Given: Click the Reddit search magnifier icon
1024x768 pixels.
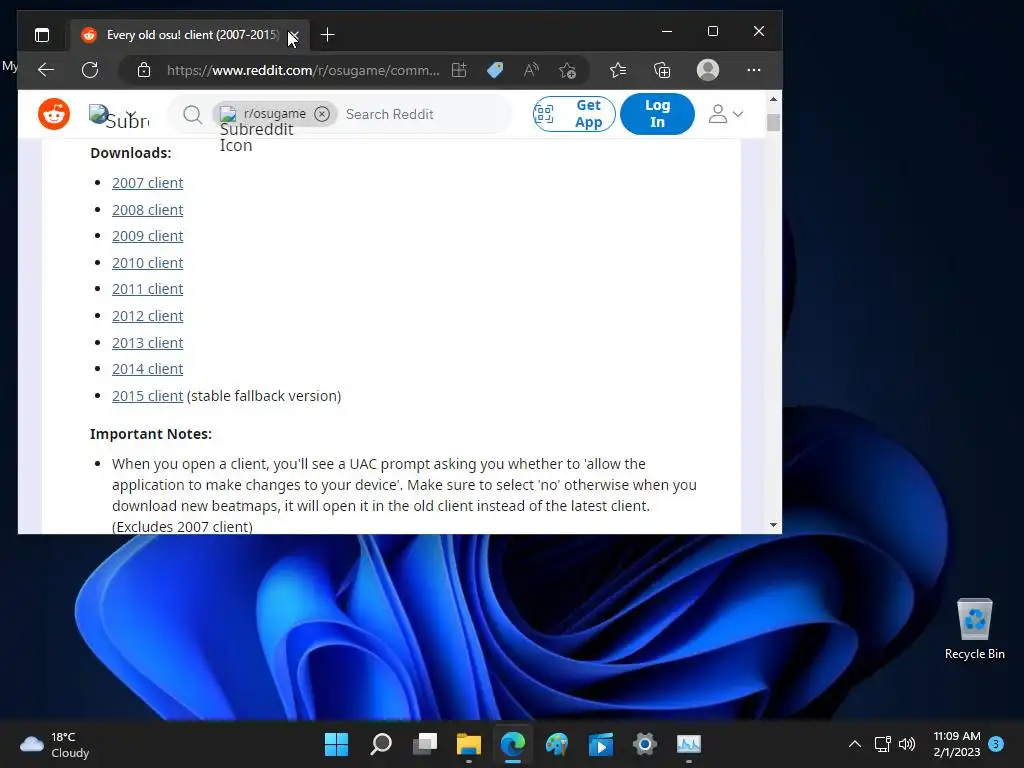Looking at the screenshot, I should tap(192, 114).
